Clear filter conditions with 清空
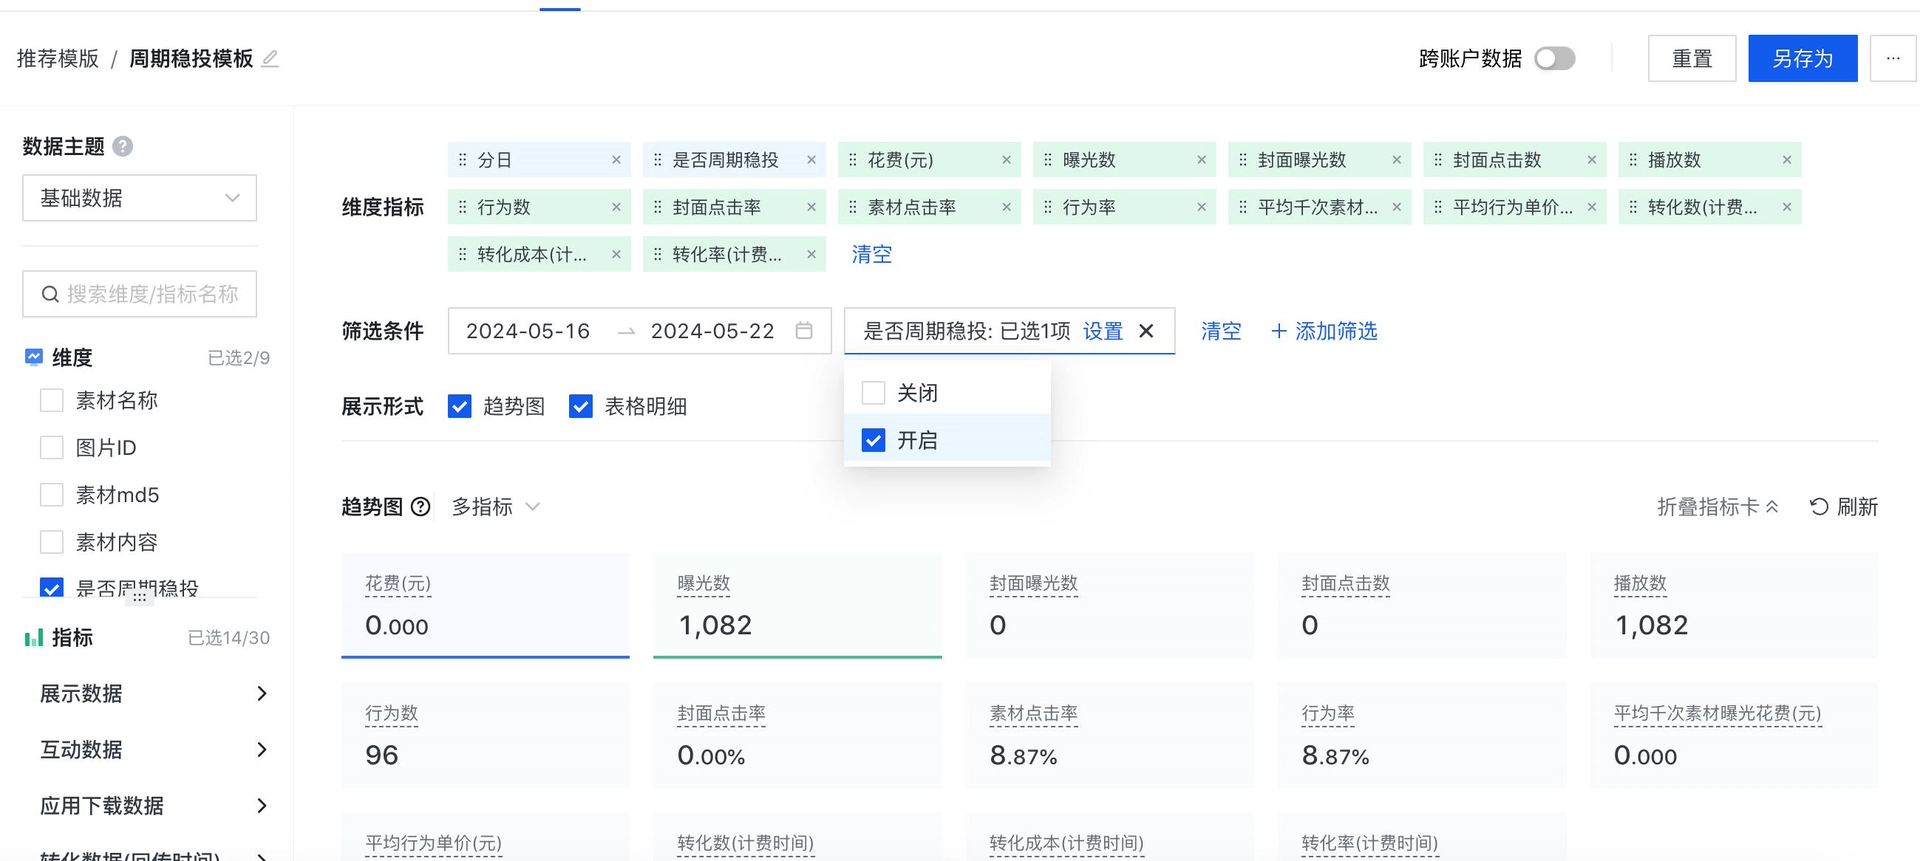 [x=1221, y=331]
